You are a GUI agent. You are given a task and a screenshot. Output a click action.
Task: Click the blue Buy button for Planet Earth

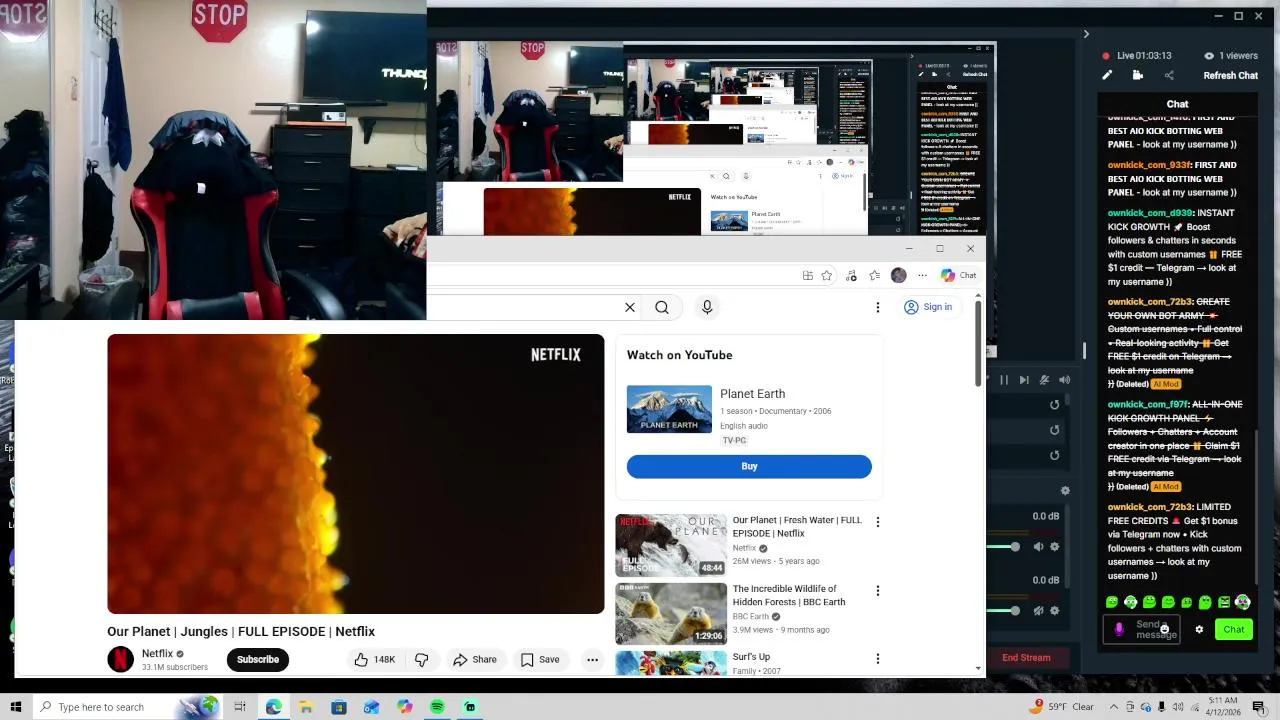pyautogui.click(x=749, y=466)
